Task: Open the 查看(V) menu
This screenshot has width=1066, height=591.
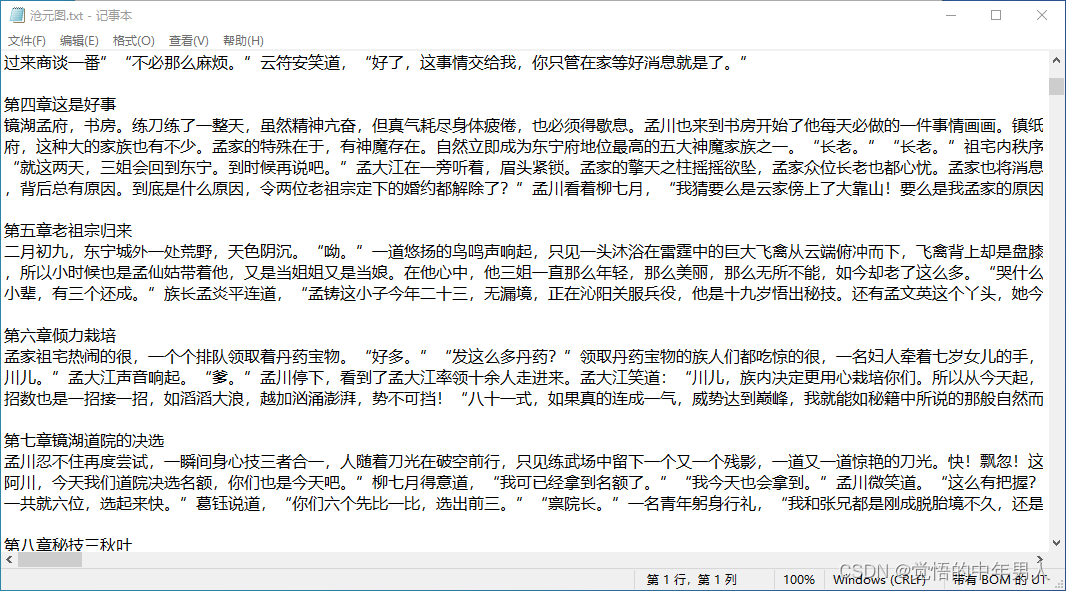Action: (x=188, y=41)
